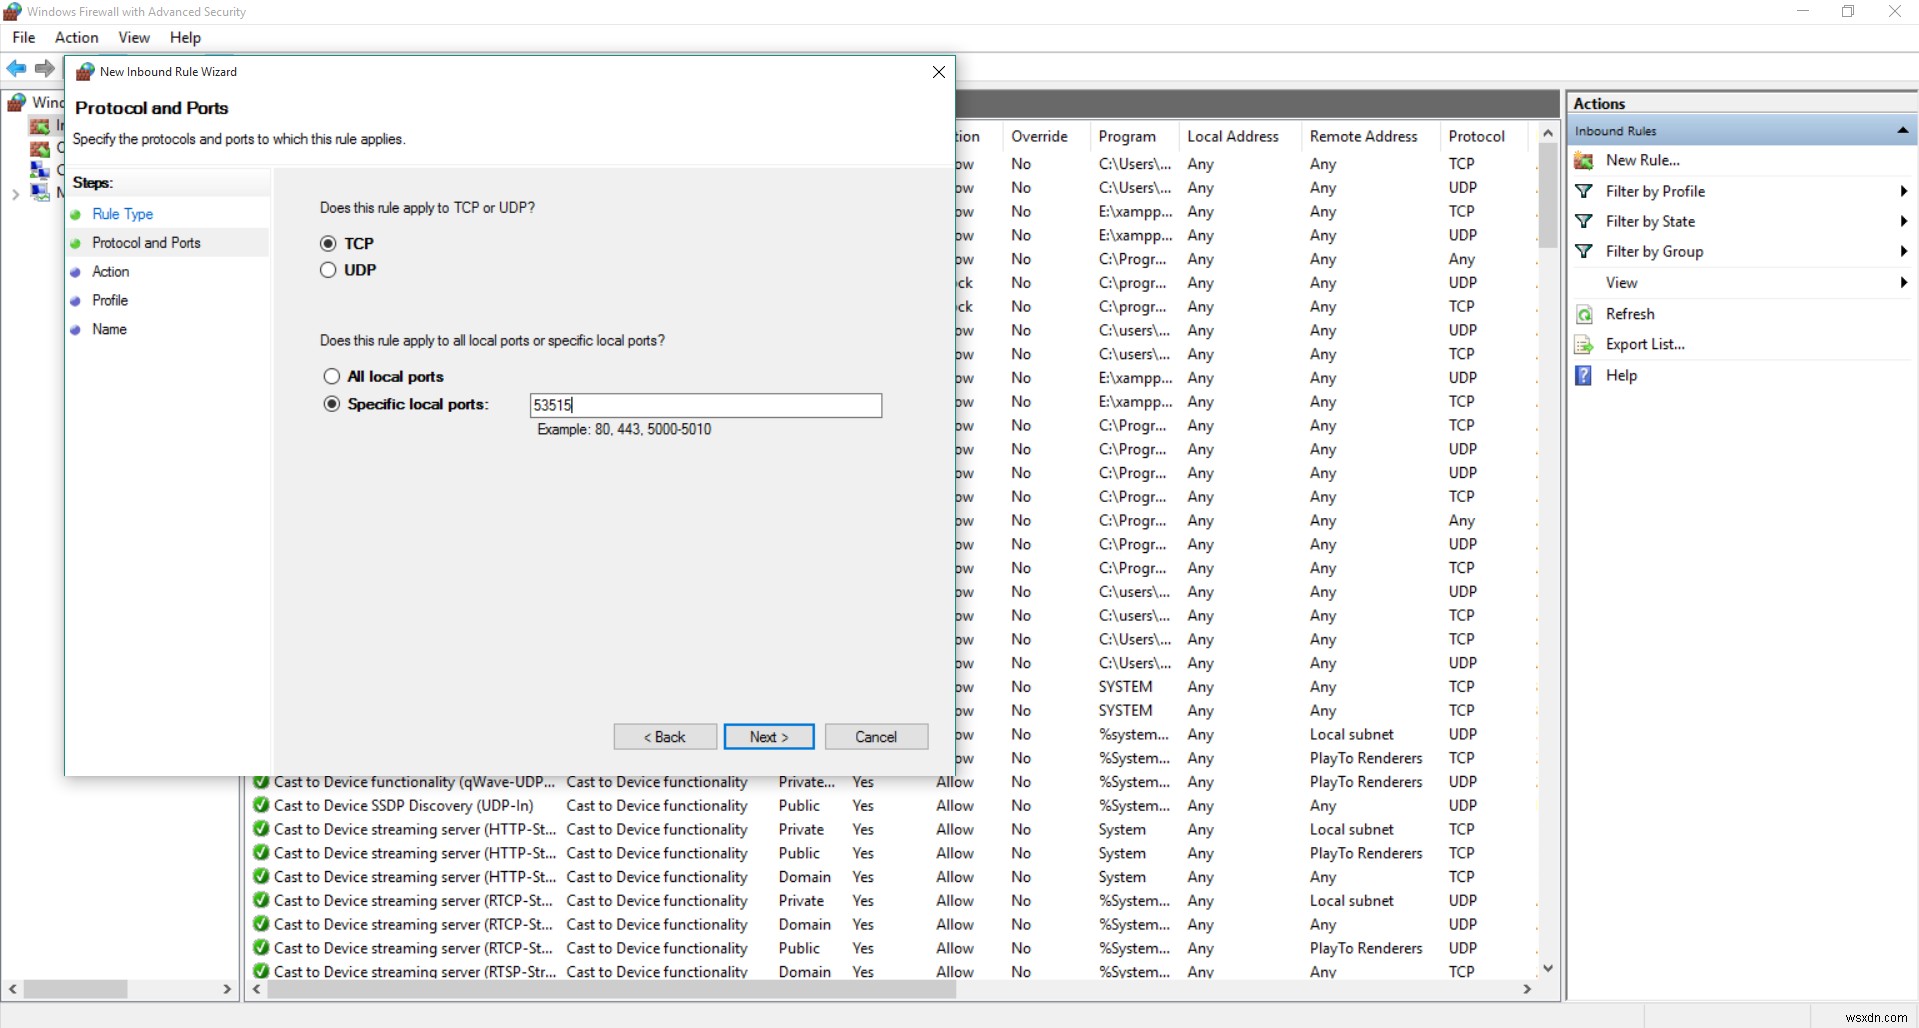Click the firewall root node icon in tree
This screenshot has height=1028, width=1919.
[x=17, y=102]
